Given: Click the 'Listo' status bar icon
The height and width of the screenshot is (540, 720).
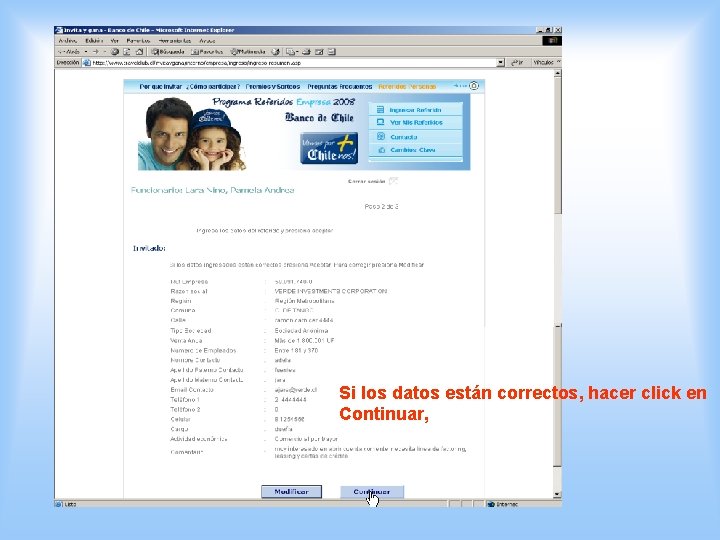Looking at the screenshot, I should pyautogui.click(x=59, y=504).
